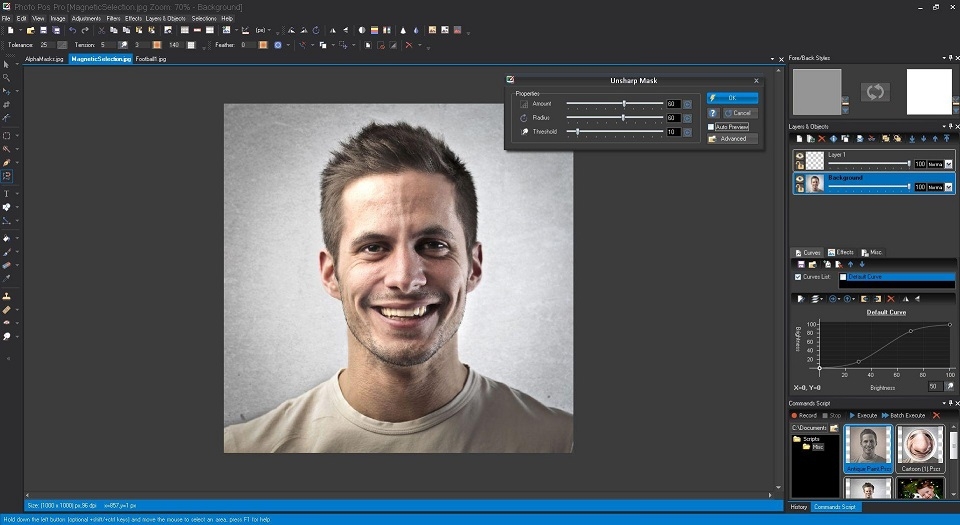The image size is (960, 525).
Task: Click the Advanced button in Unsharp Mask
Action: click(x=732, y=139)
